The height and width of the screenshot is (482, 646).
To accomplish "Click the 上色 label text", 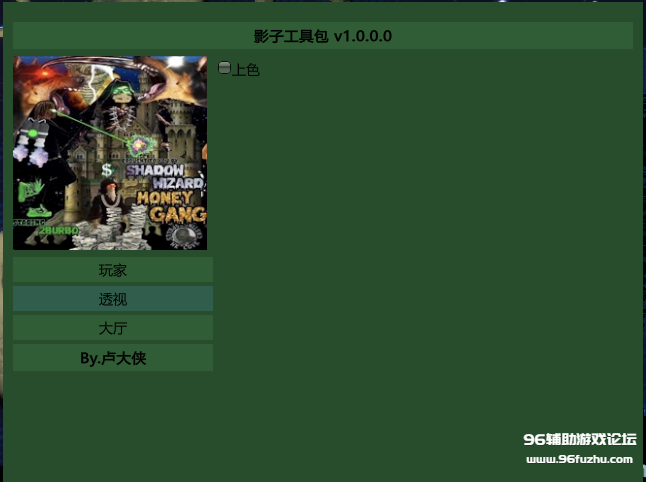I will tap(246, 70).
